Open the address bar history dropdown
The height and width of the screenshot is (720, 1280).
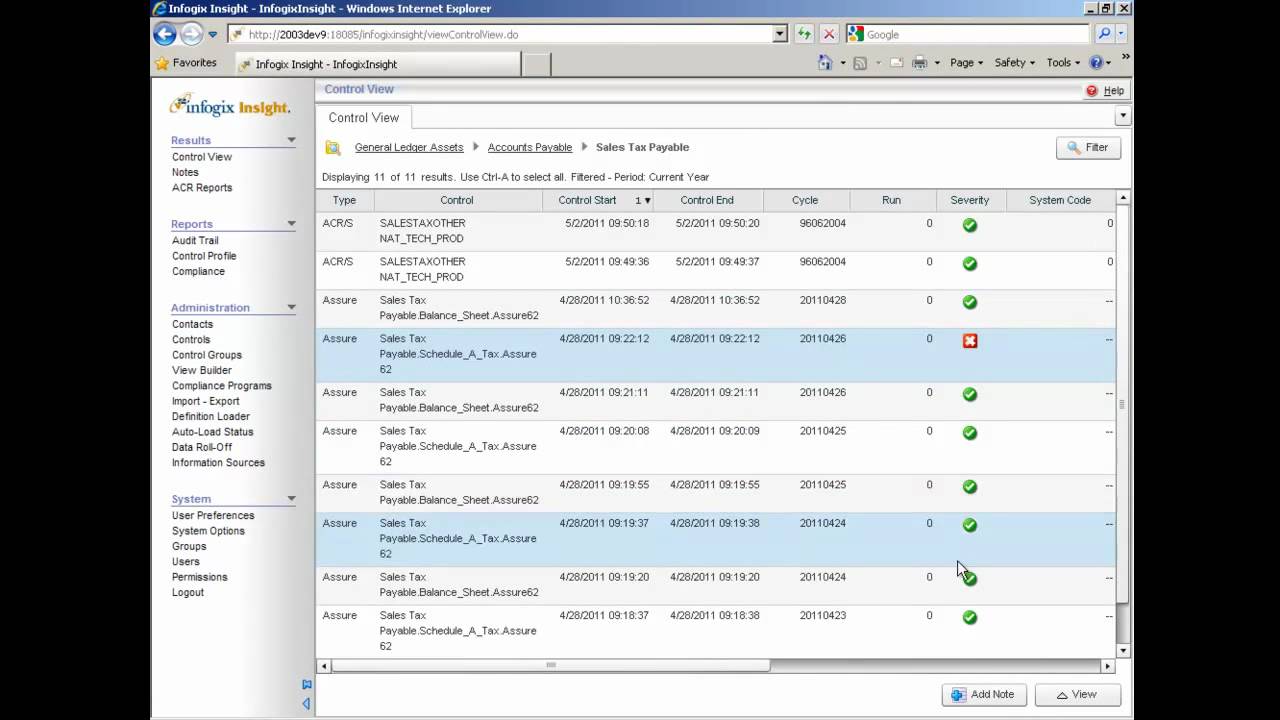[780, 34]
